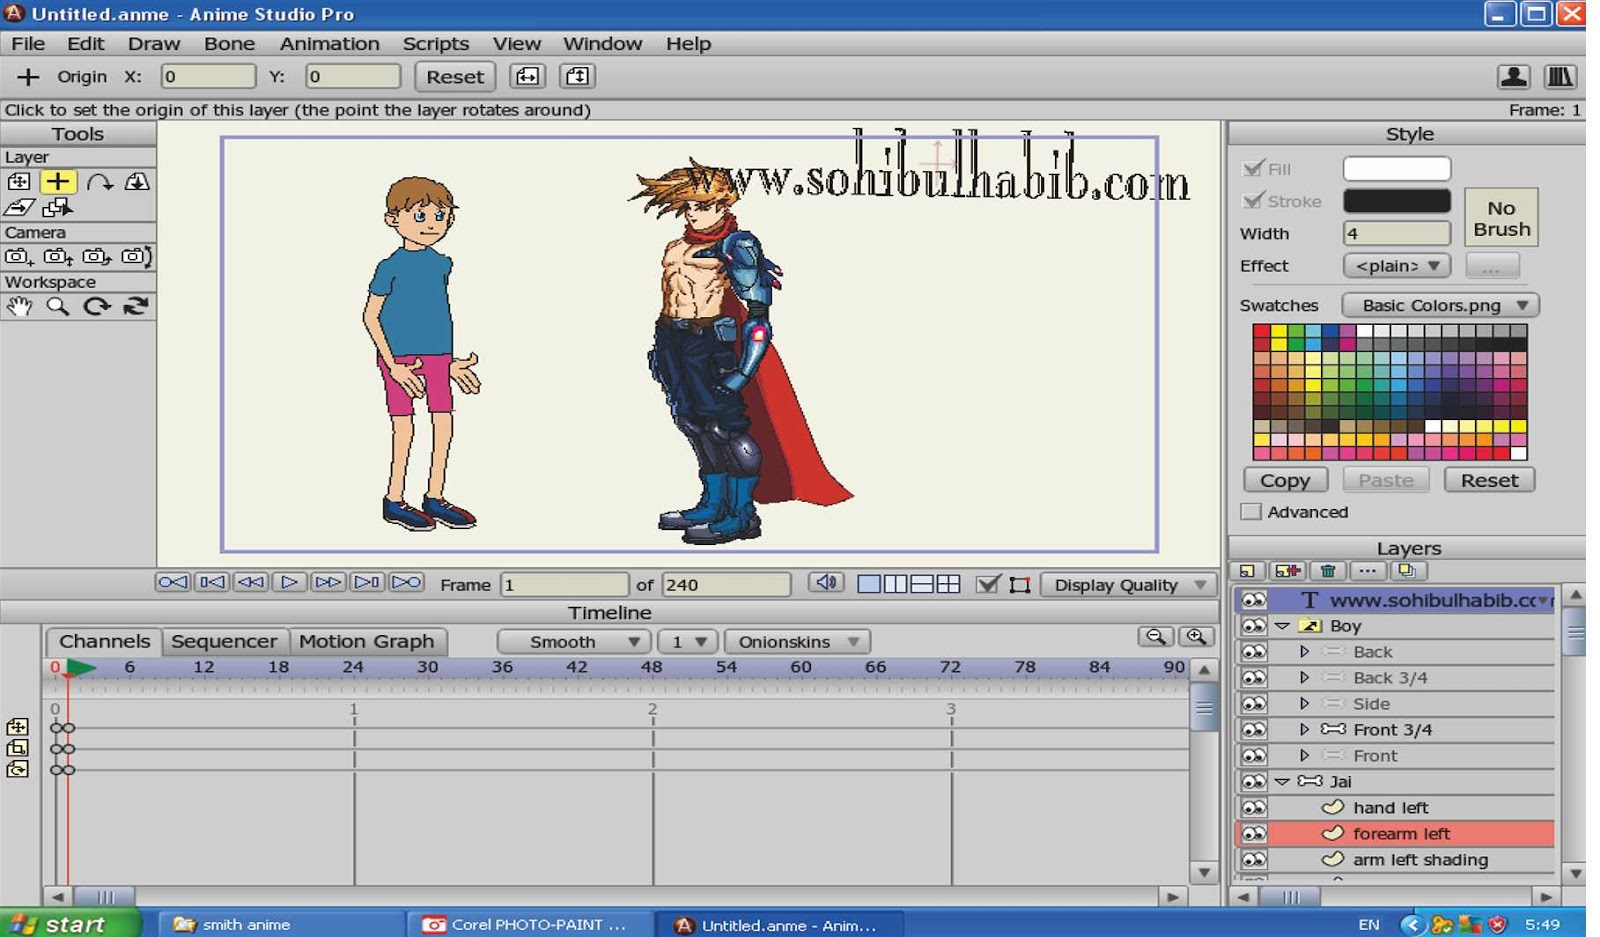Screen dimensions: 1600x937
Task: Select the Set Origin tool
Action: [x=58, y=181]
